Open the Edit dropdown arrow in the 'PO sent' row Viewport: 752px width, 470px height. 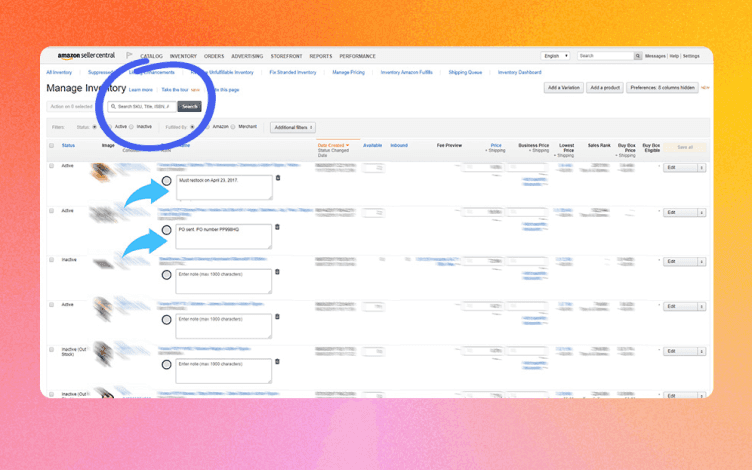702,212
